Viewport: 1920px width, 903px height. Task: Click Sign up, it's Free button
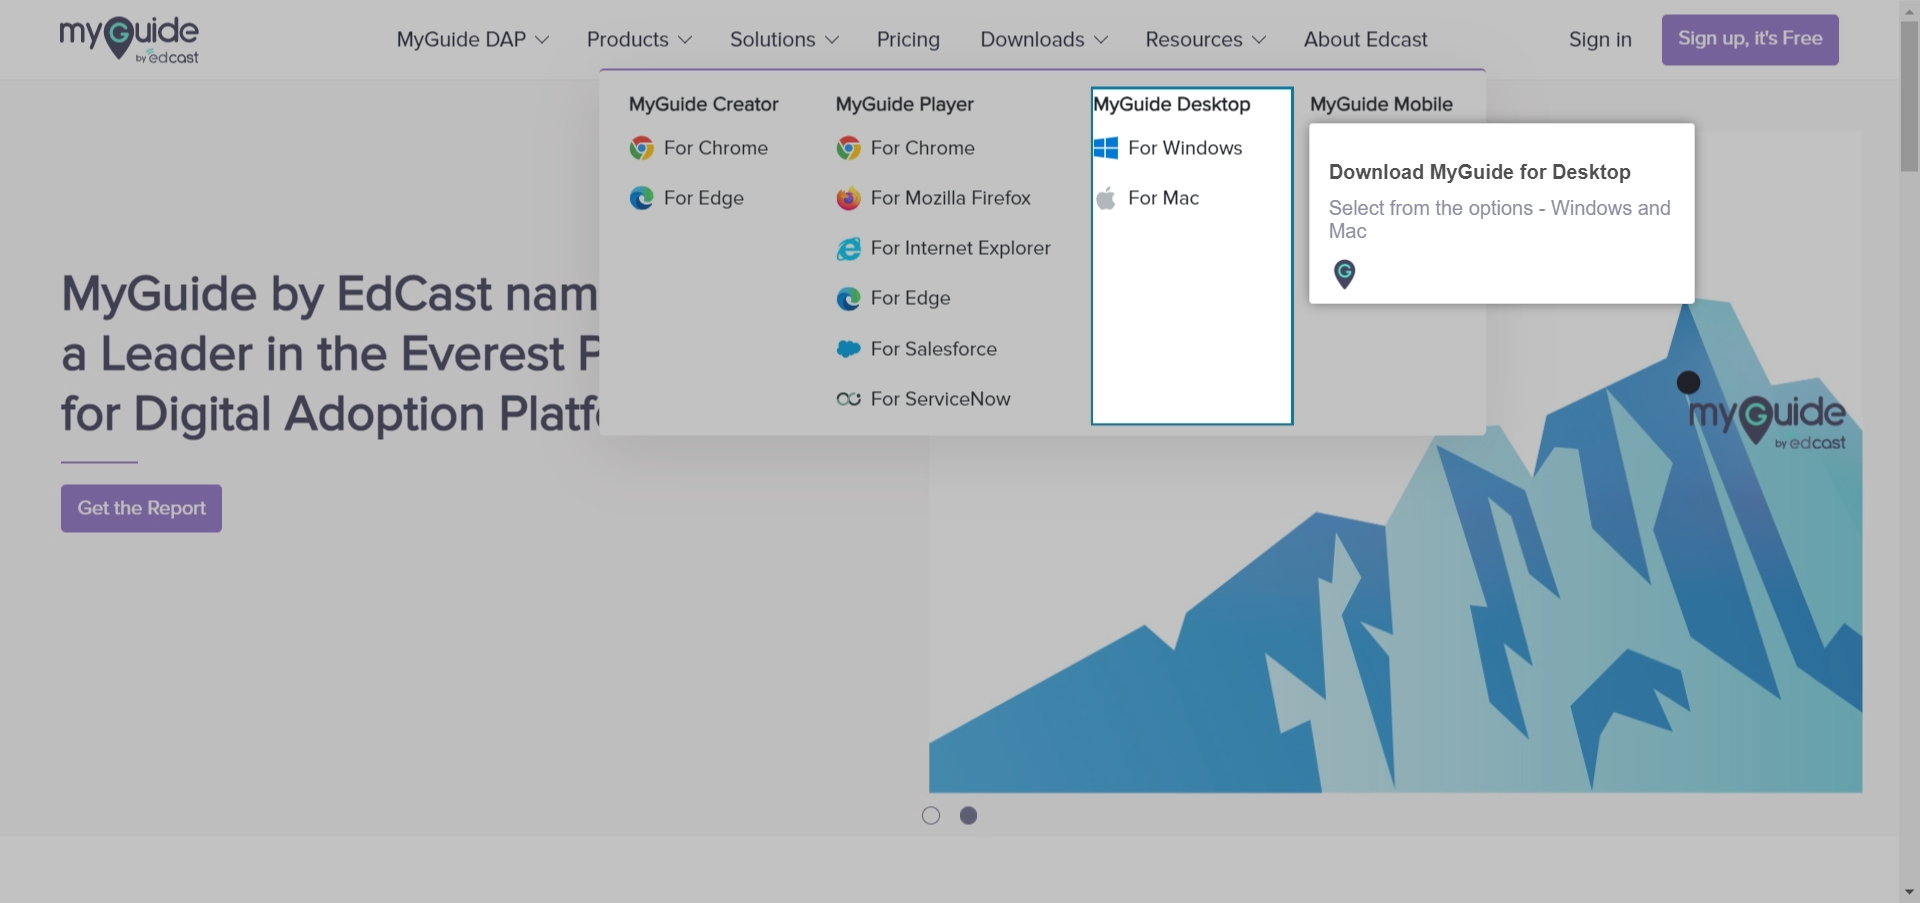(1750, 40)
